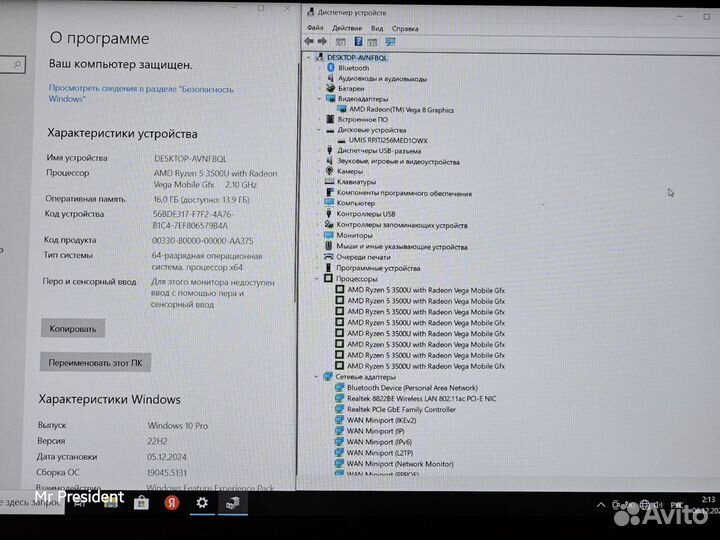Select WAN Miniport (L2TP)

[380, 453]
